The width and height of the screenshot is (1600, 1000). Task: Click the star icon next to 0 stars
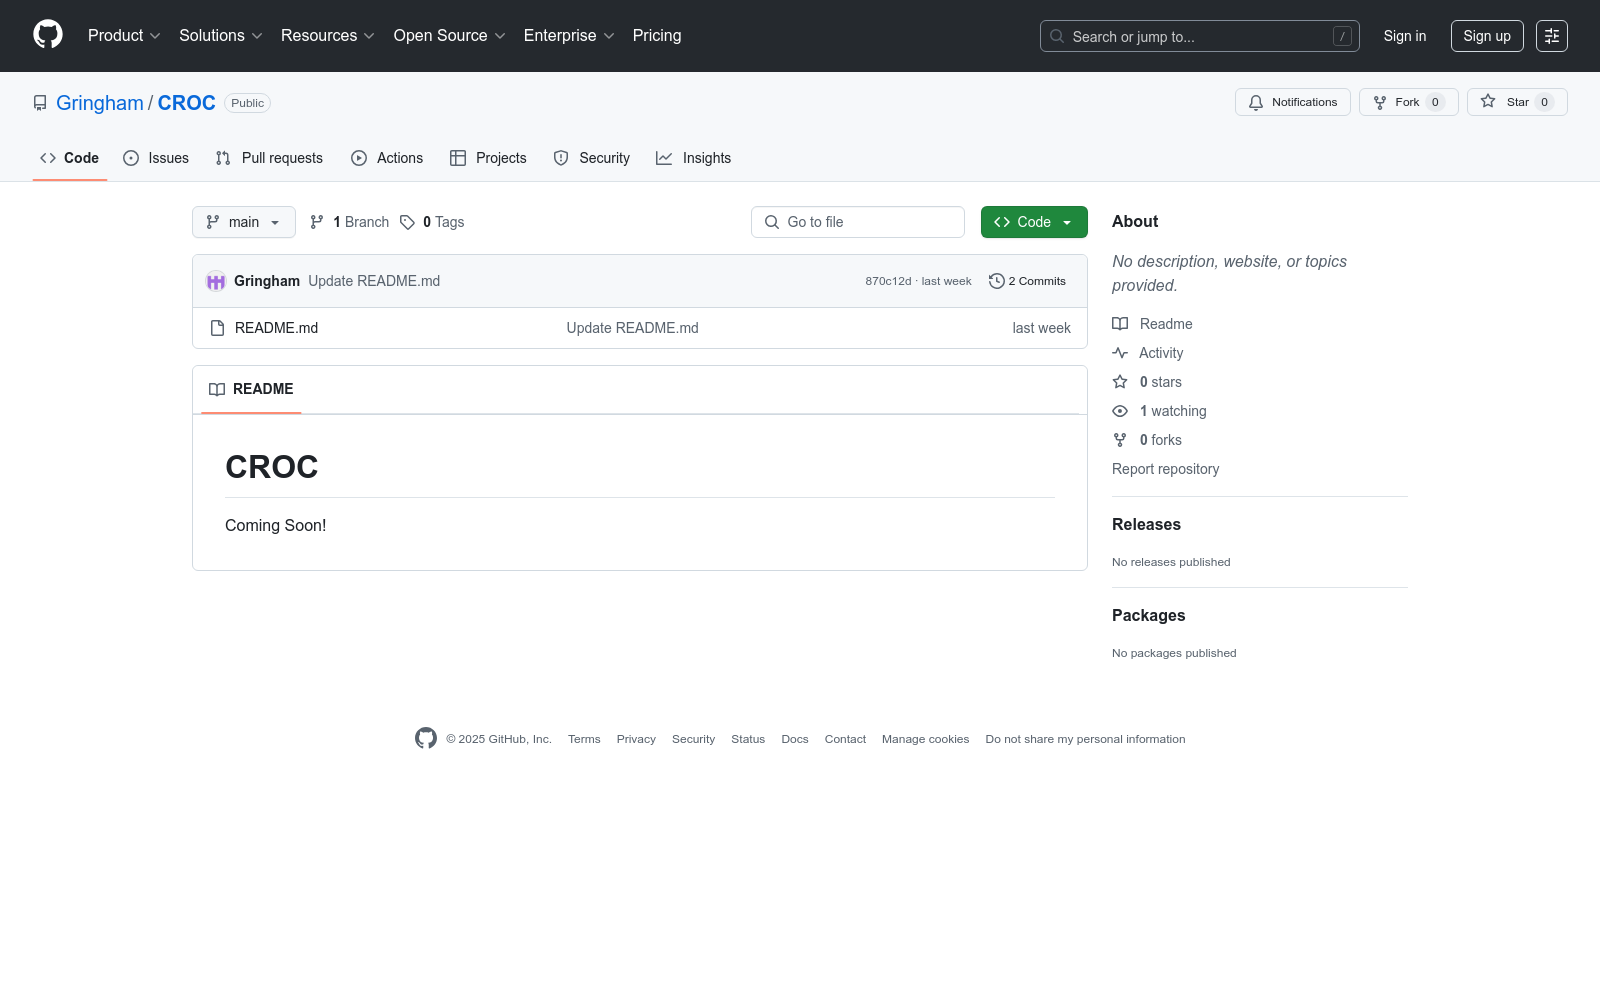click(x=1120, y=382)
